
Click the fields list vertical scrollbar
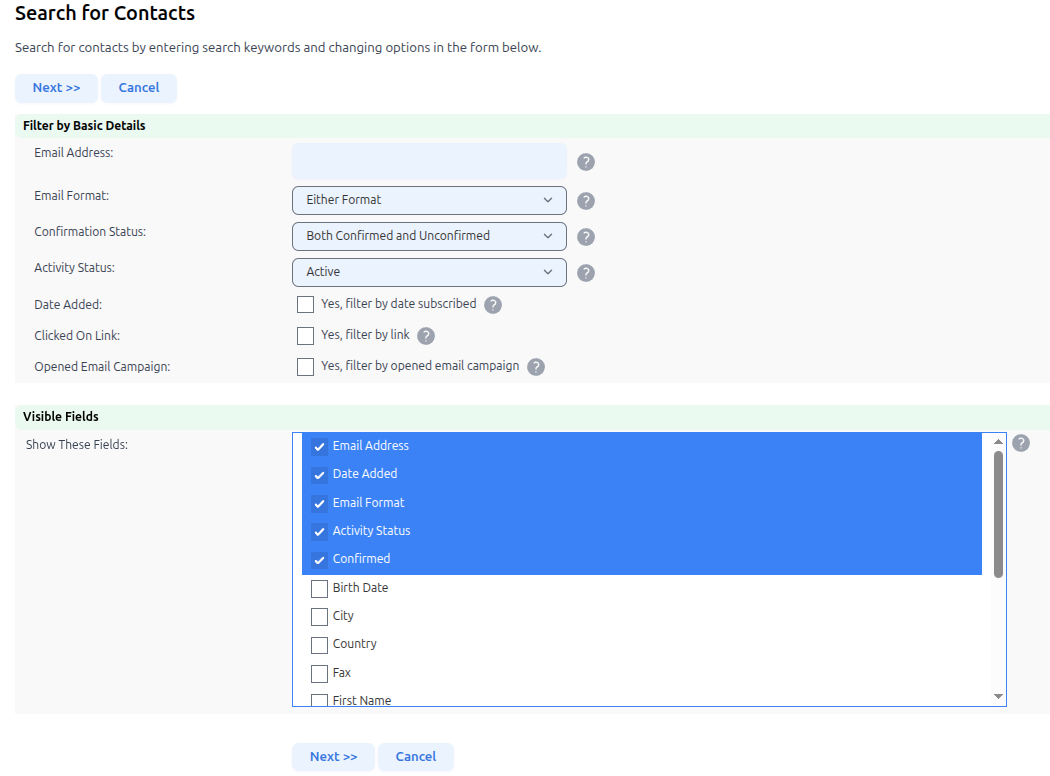(998, 513)
